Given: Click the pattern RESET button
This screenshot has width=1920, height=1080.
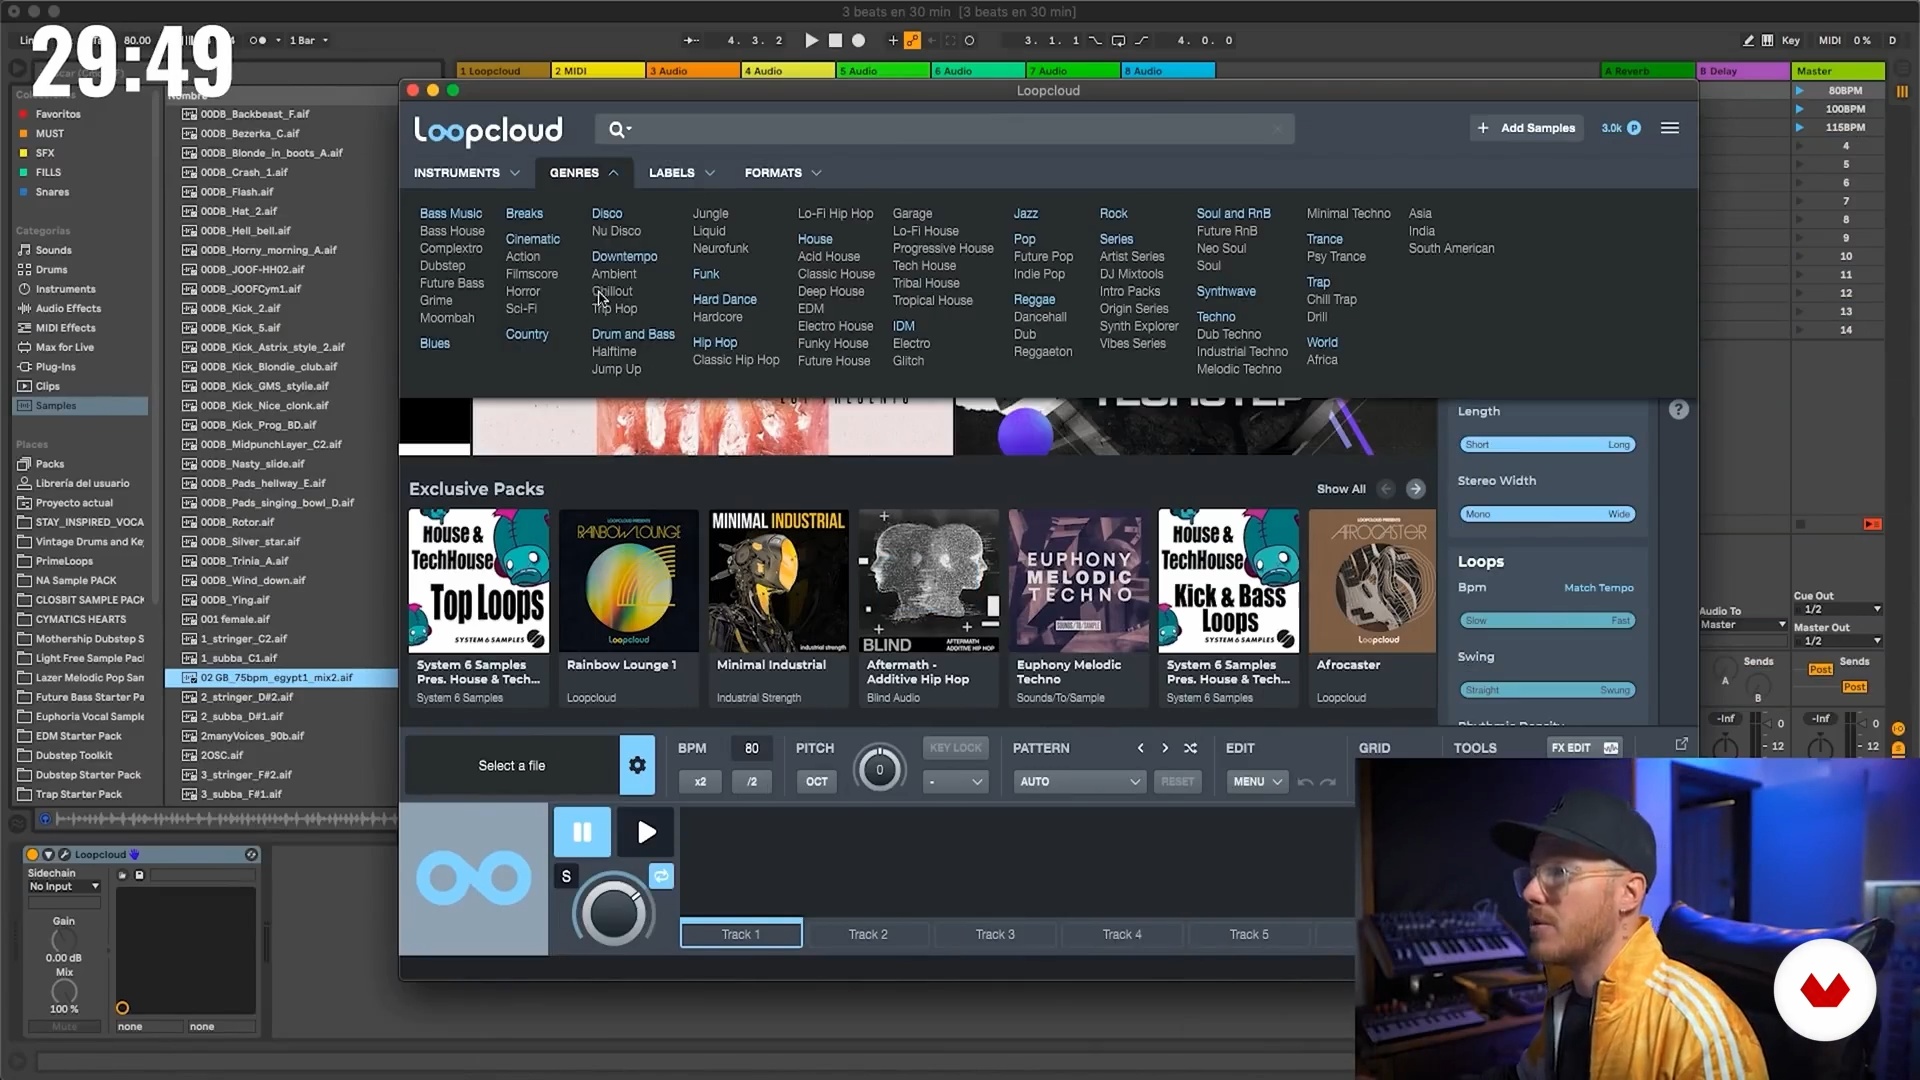Looking at the screenshot, I should point(1178,782).
